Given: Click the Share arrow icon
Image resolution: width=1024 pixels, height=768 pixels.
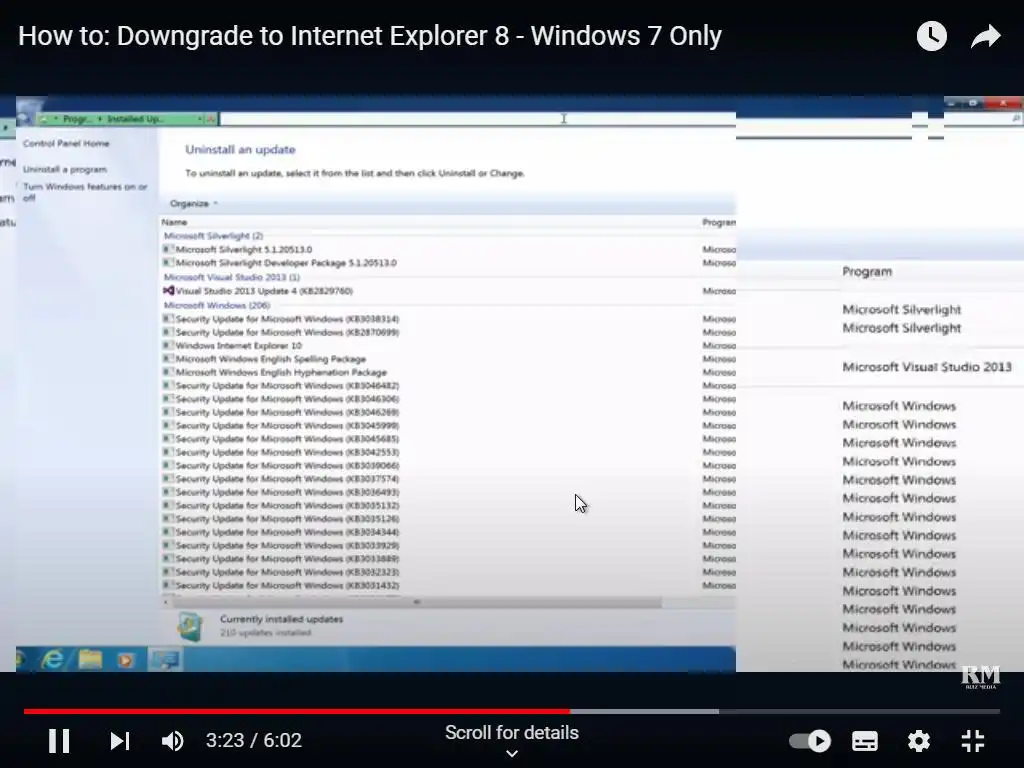Looking at the screenshot, I should click(986, 36).
